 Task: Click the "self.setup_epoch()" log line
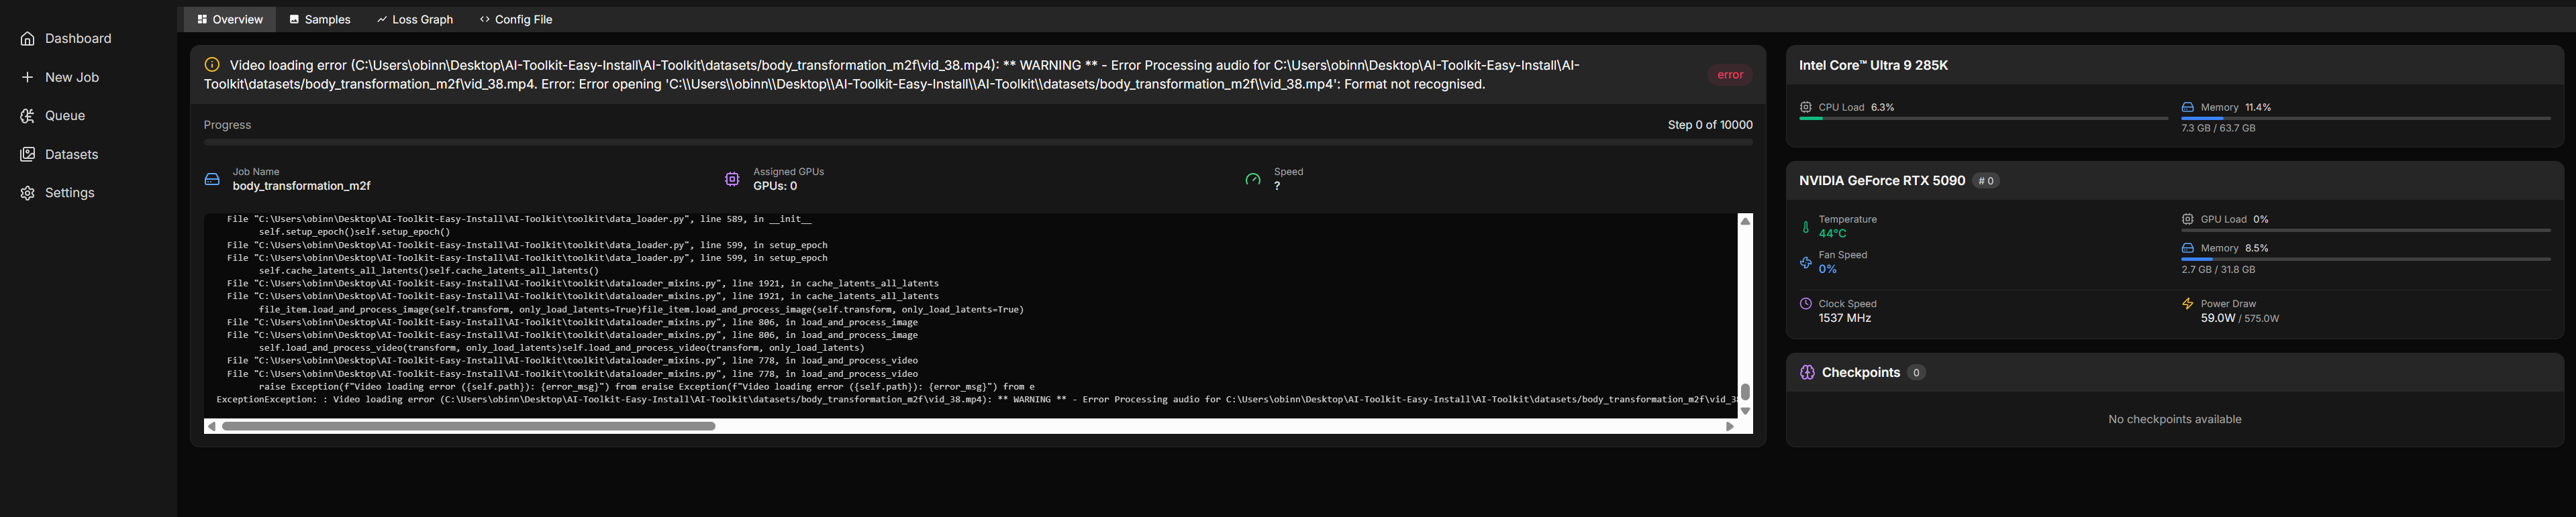(354, 232)
